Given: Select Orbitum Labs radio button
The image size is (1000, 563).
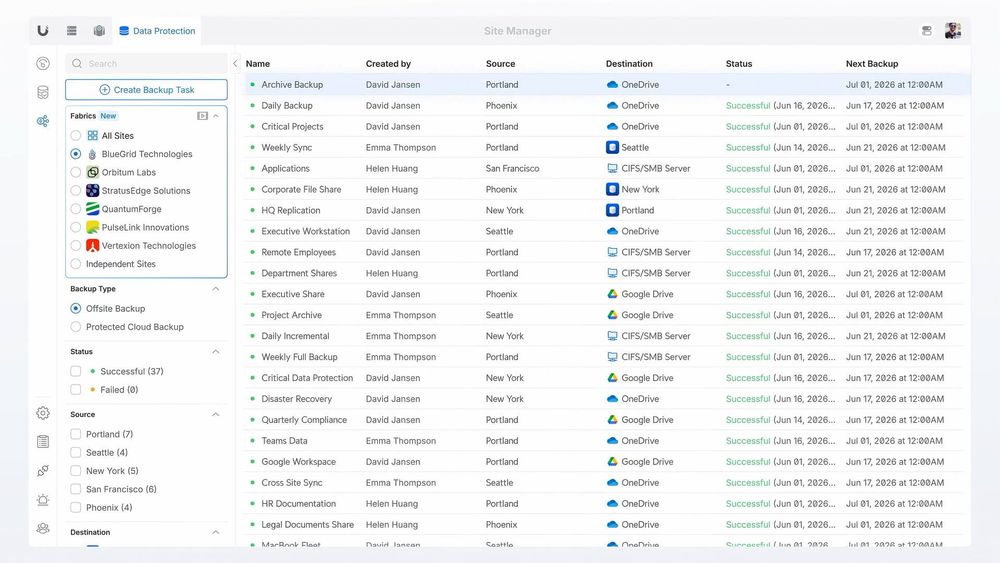Looking at the screenshot, I should pyautogui.click(x=76, y=172).
